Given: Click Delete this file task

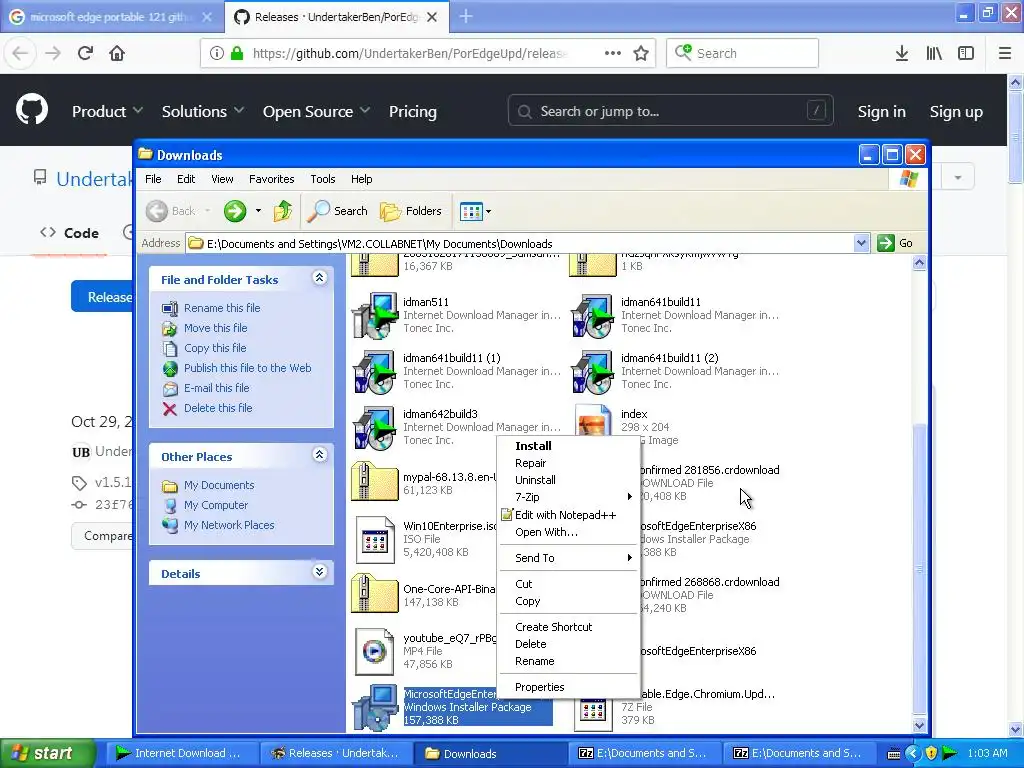Looking at the screenshot, I should click(217, 408).
